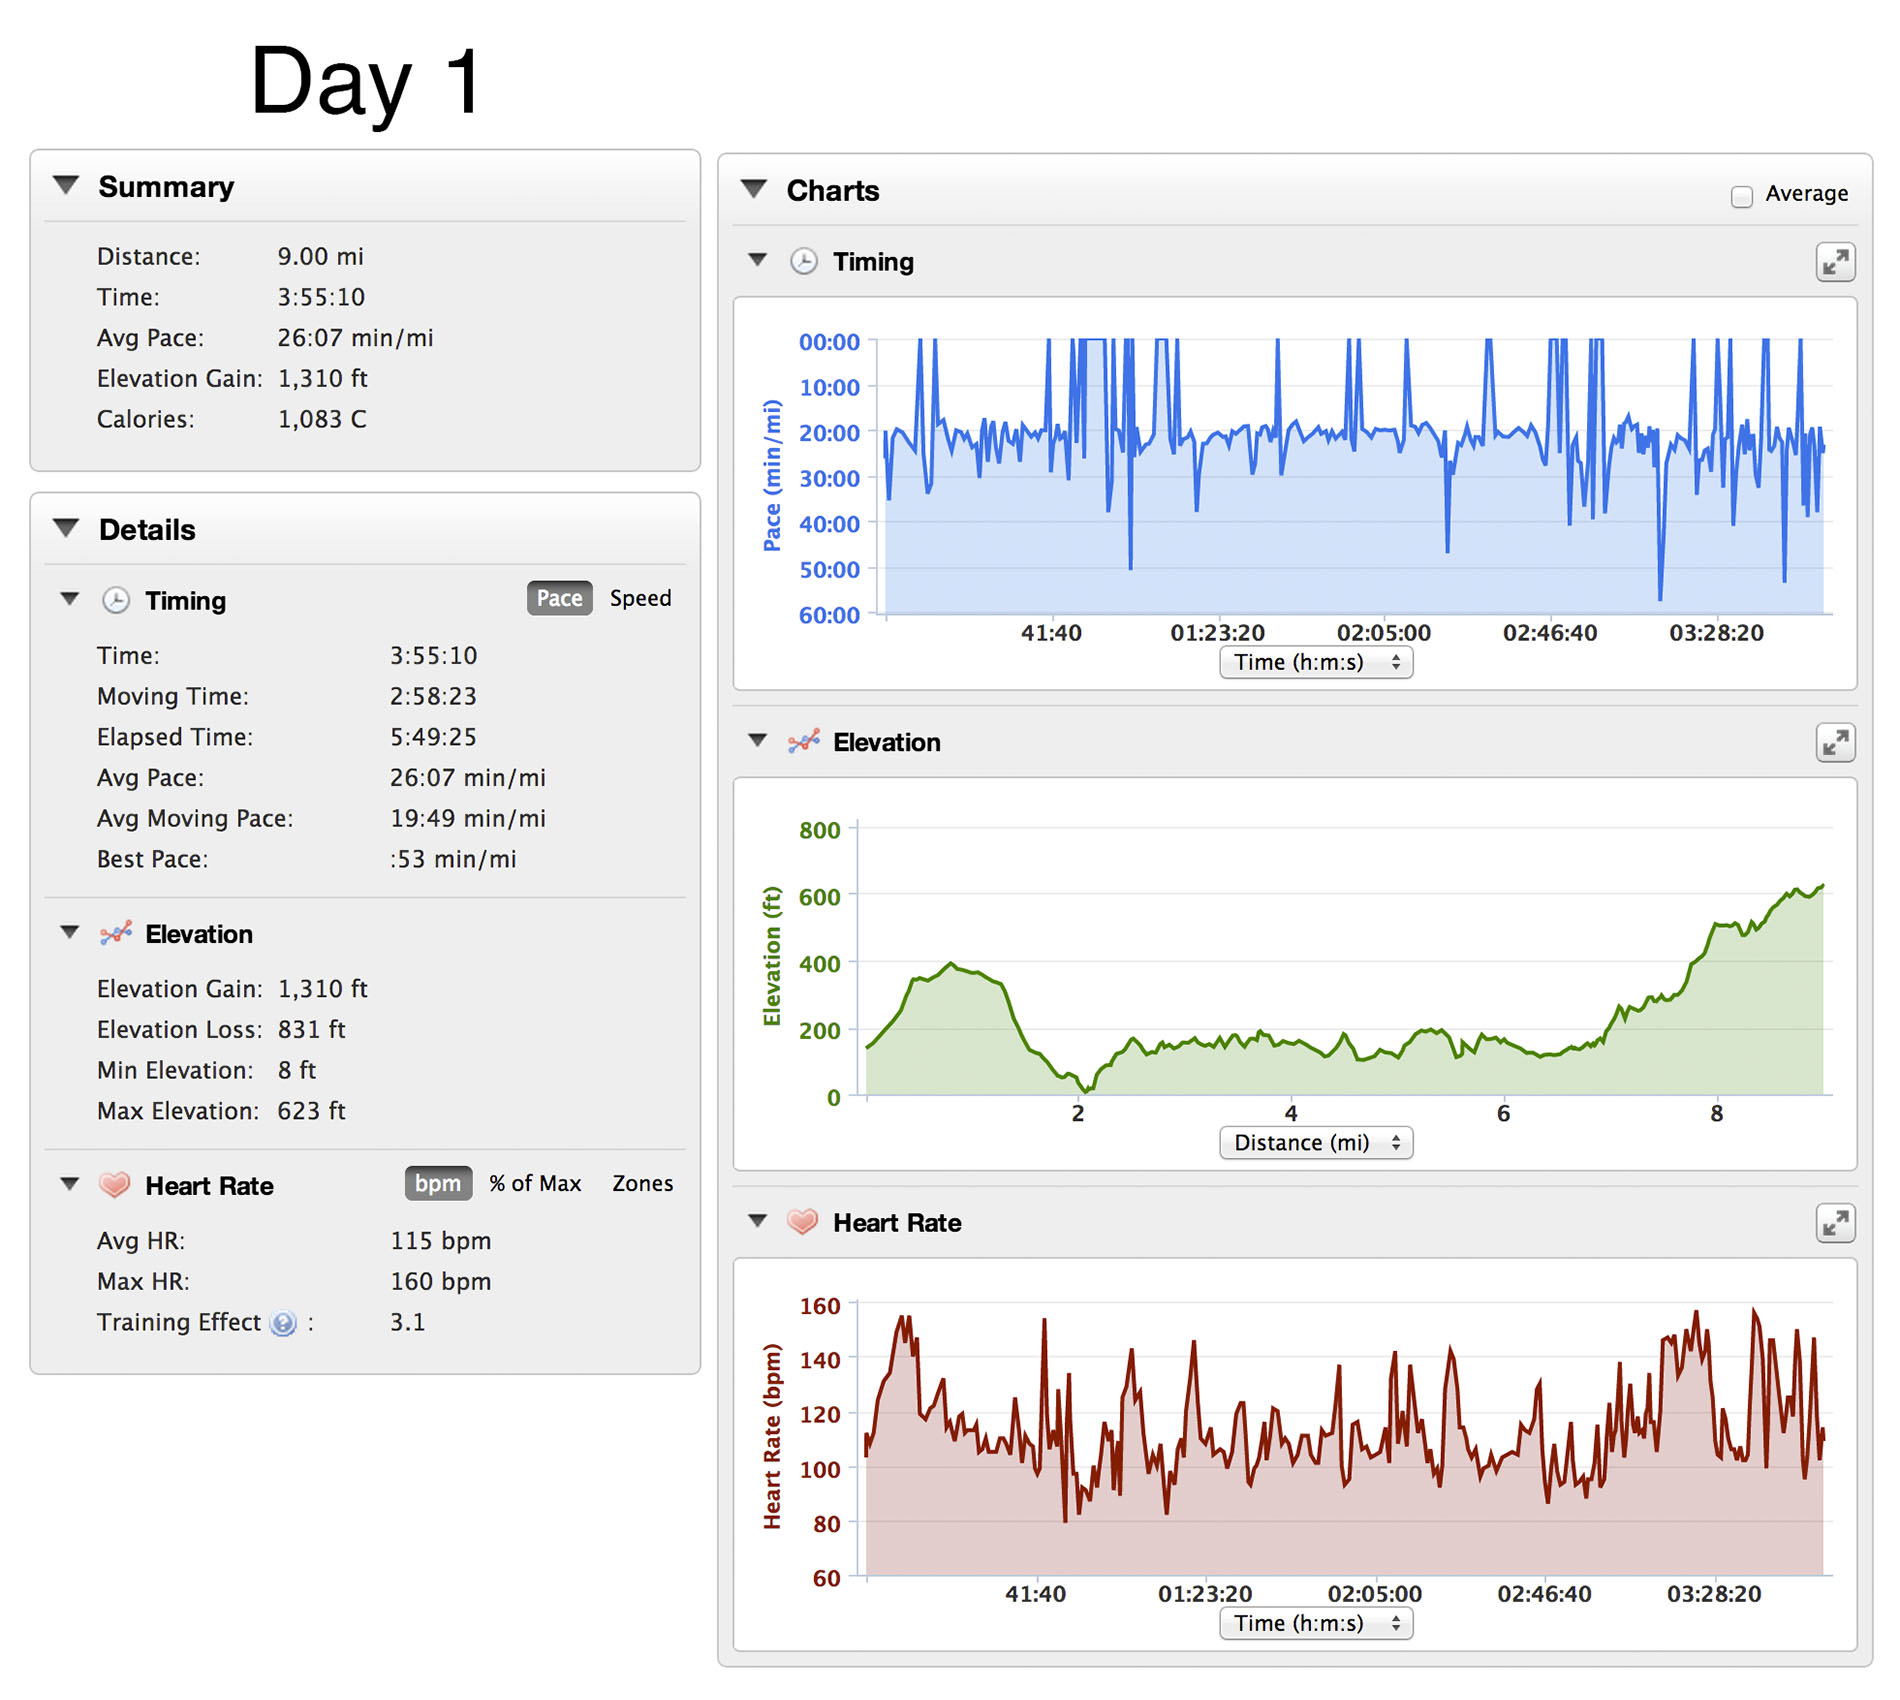1900x1700 pixels.
Task: Click the Training Effect help icon
Action: coord(284,1323)
